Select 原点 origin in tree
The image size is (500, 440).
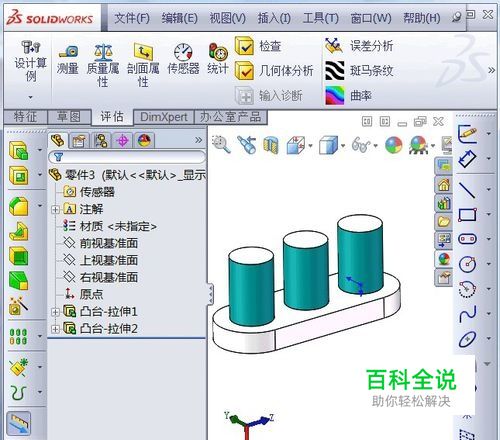click(x=84, y=294)
